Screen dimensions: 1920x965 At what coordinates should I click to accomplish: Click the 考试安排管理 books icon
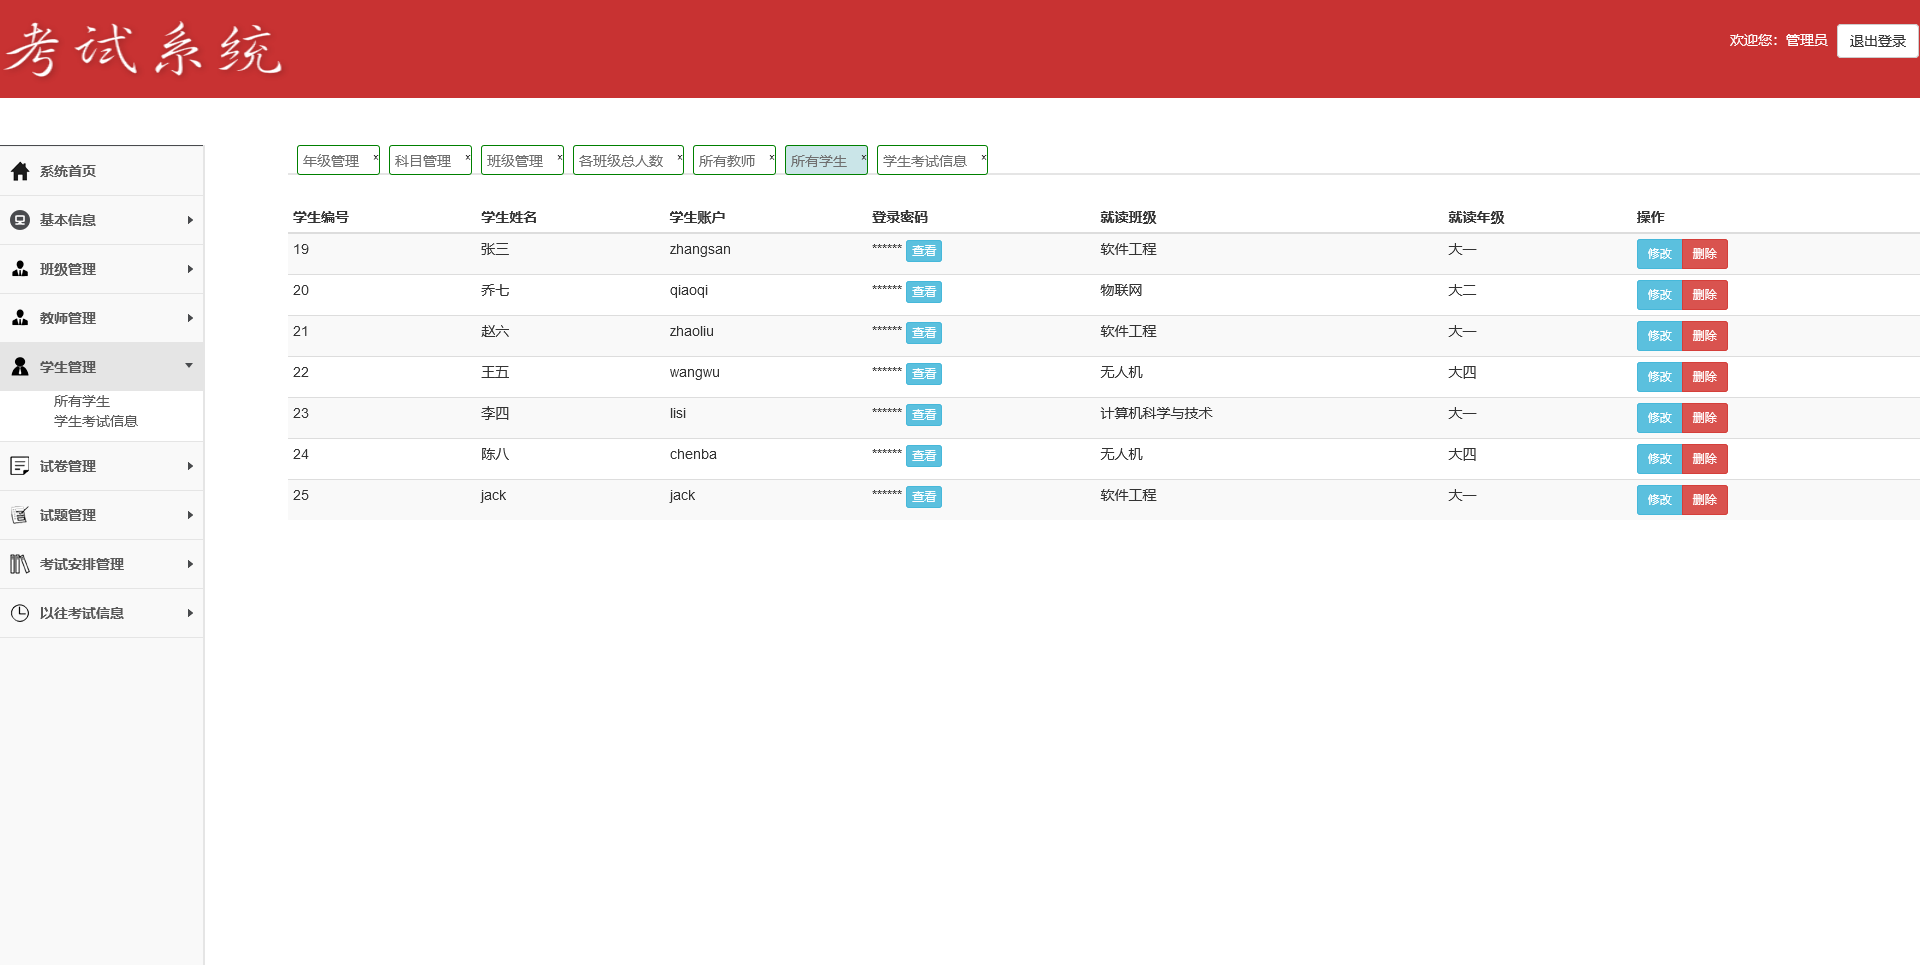[x=20, y=564]
